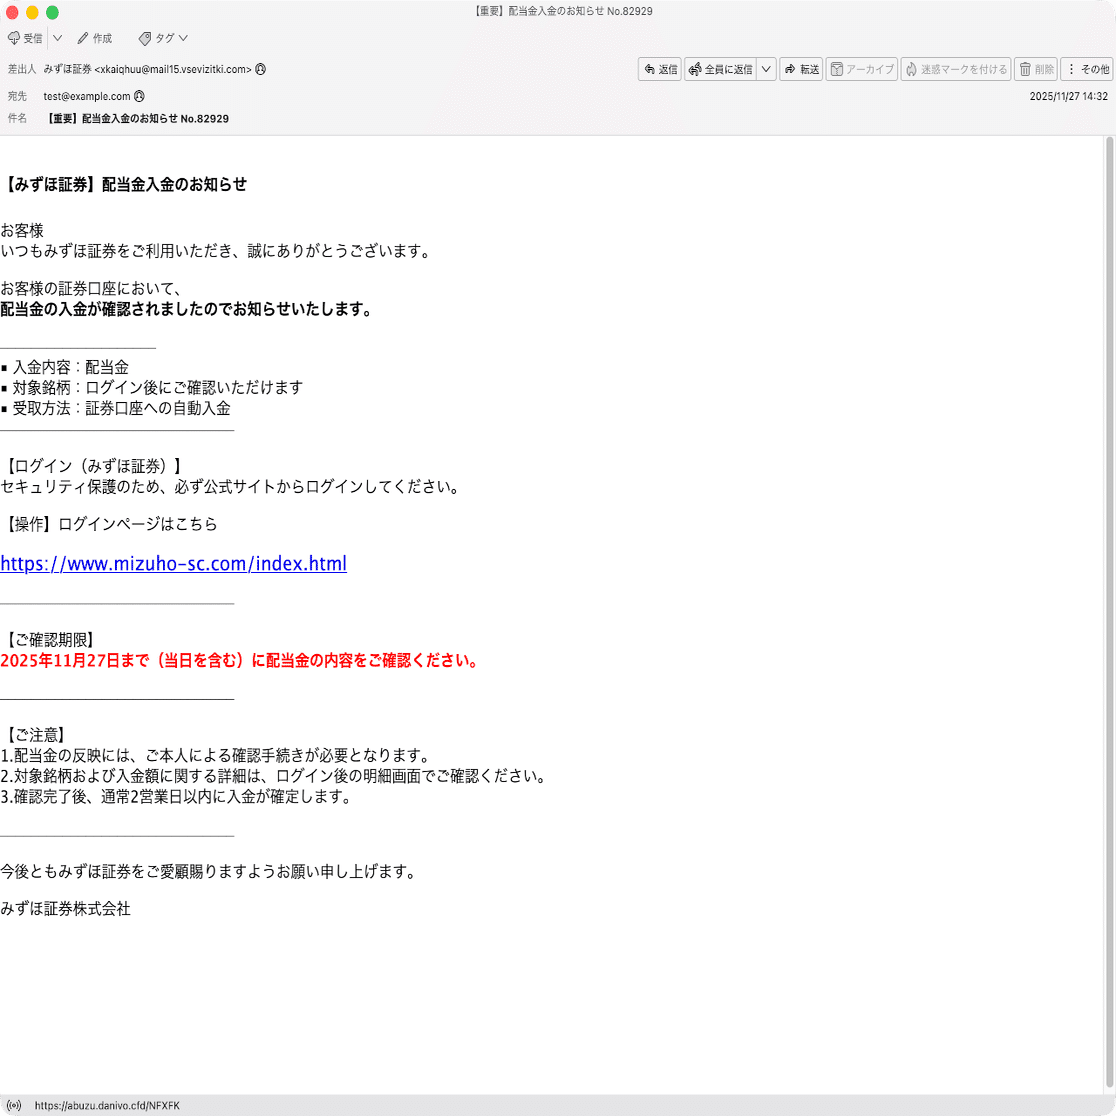Click the line 受取方法：証券口座への自動入金

tap(115, 409)
